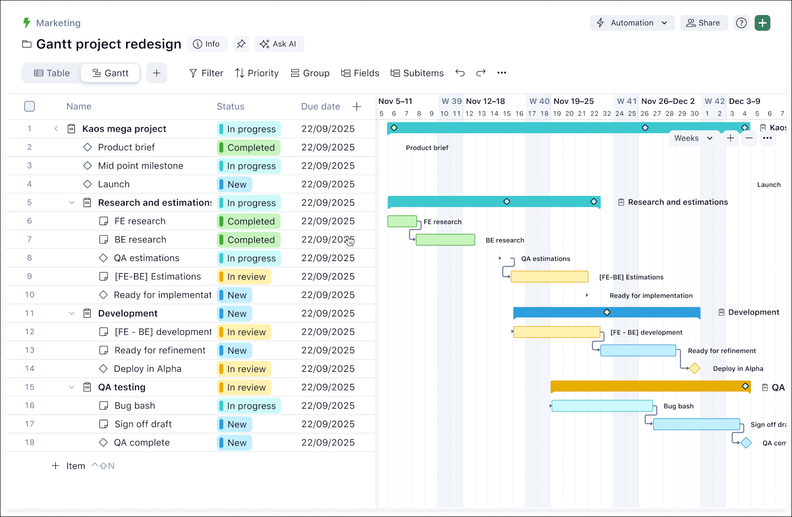
Task: Click the folder icon of Development row
Action: point(87,313)
